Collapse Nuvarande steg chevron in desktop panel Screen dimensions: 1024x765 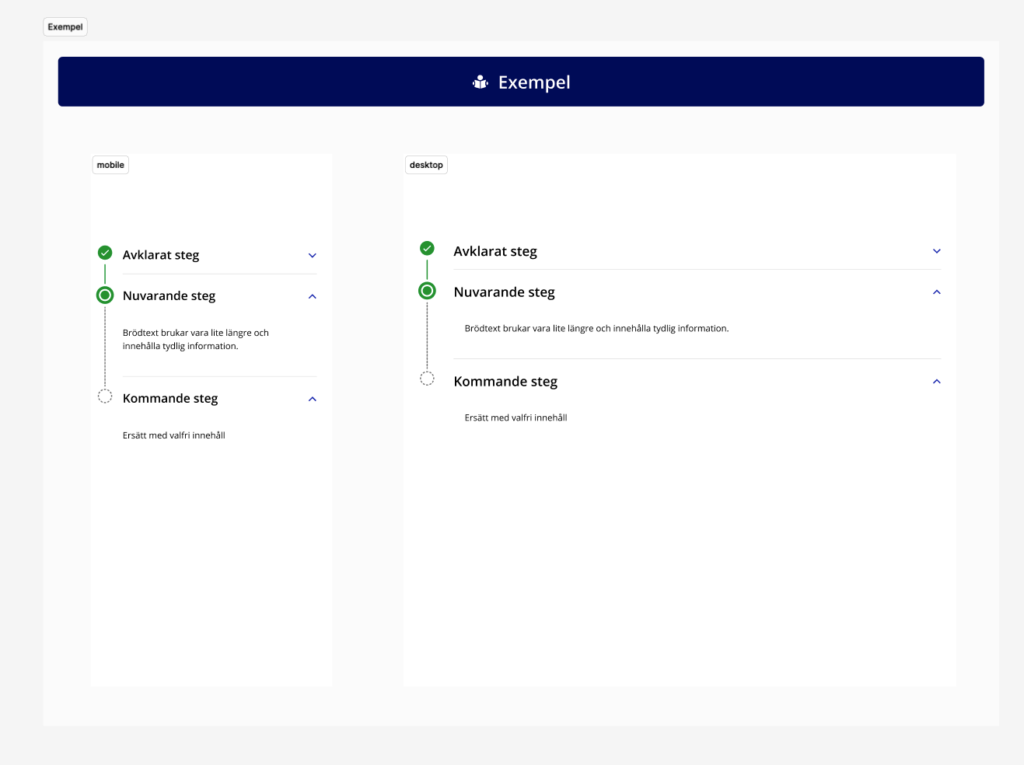click(936, 292)
